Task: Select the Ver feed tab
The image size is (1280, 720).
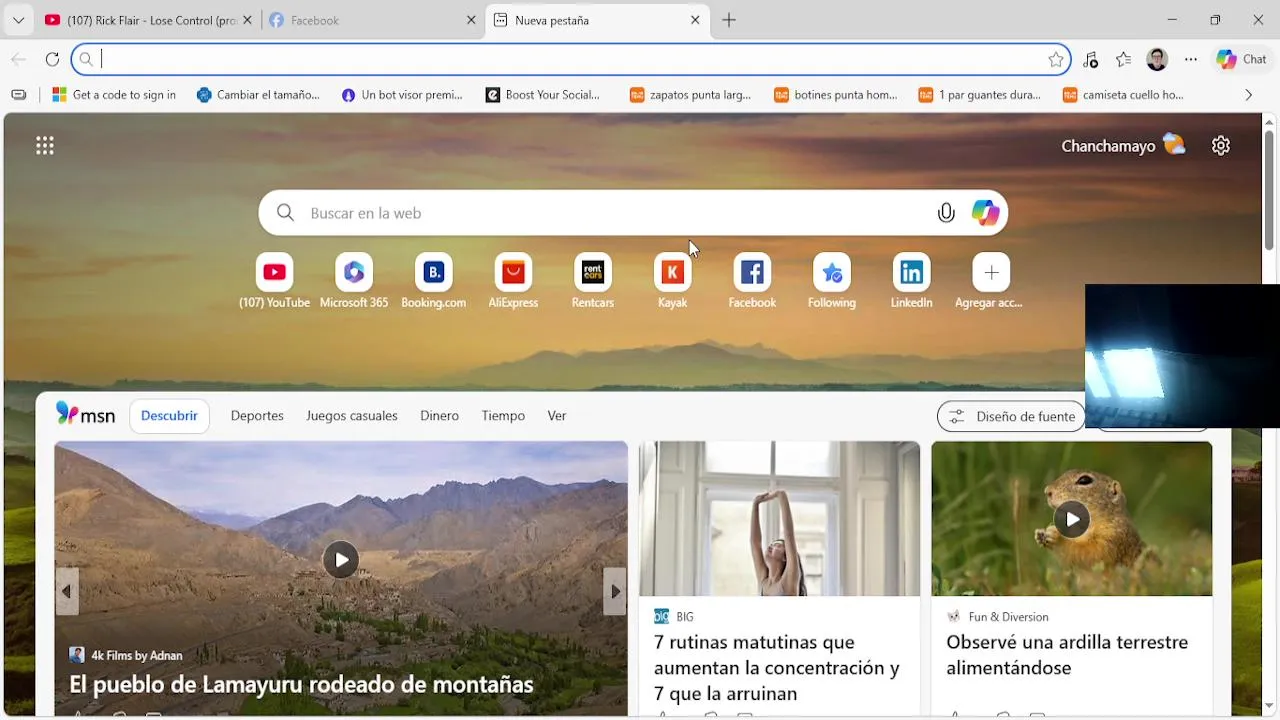Action: click(x=557, y=416)
